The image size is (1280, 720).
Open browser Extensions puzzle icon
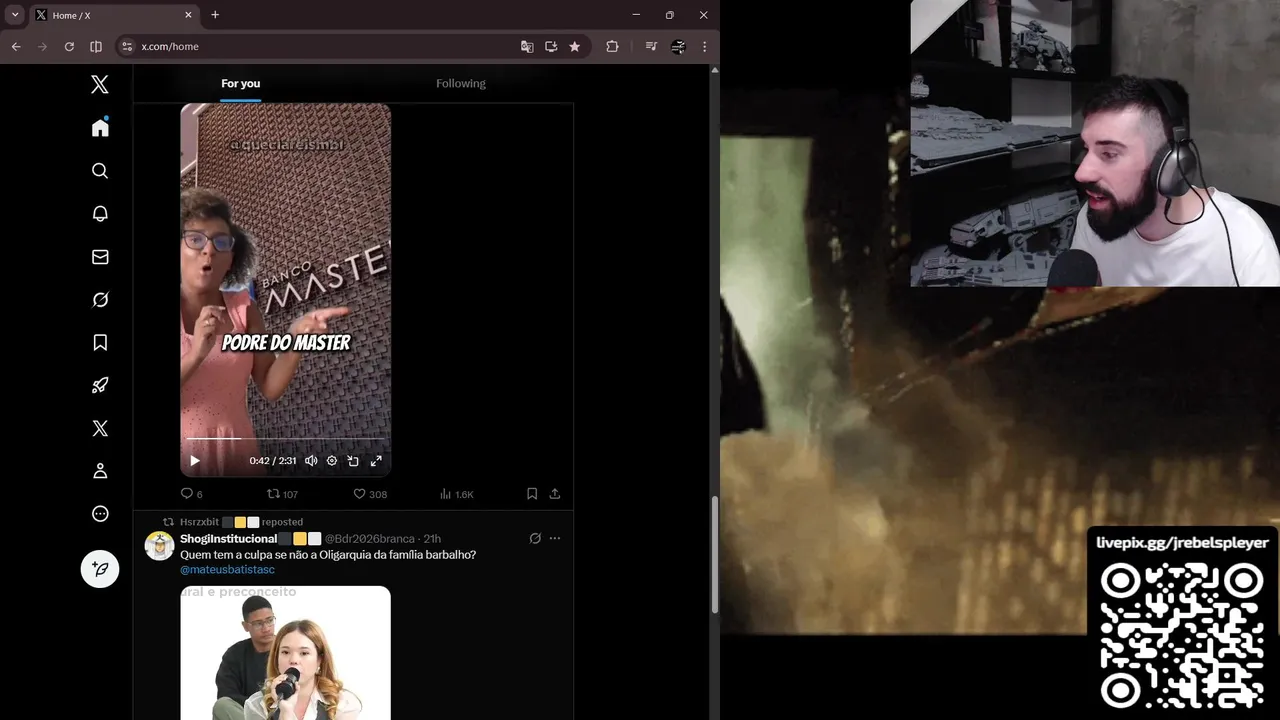[612, 46]
